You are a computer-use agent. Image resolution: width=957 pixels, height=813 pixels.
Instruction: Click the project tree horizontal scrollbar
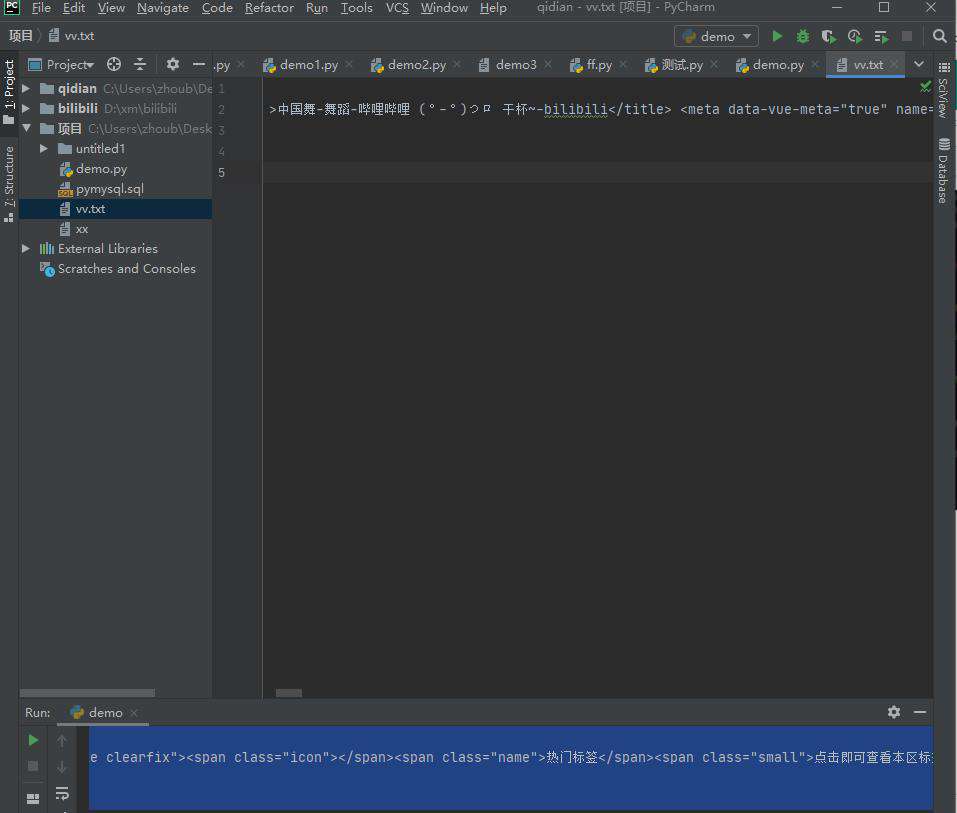click(87, 693)
